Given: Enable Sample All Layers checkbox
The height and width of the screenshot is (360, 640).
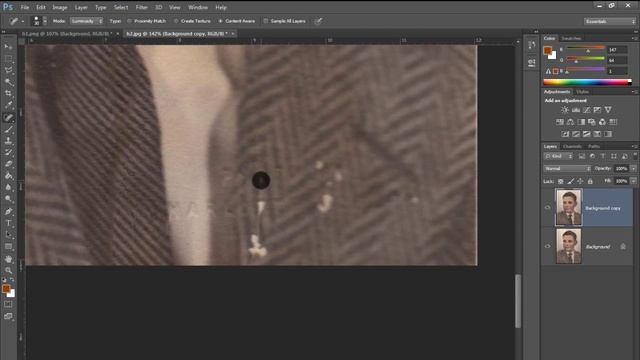Looking at the screenshot, I should pos(266,21).
